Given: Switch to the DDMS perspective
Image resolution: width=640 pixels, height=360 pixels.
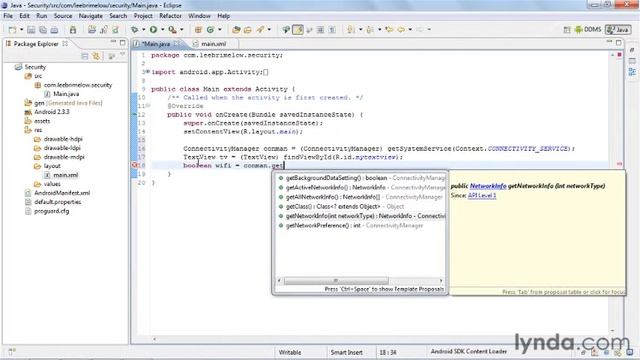Looking at the screenshot, I should click(x=588, y=30).
